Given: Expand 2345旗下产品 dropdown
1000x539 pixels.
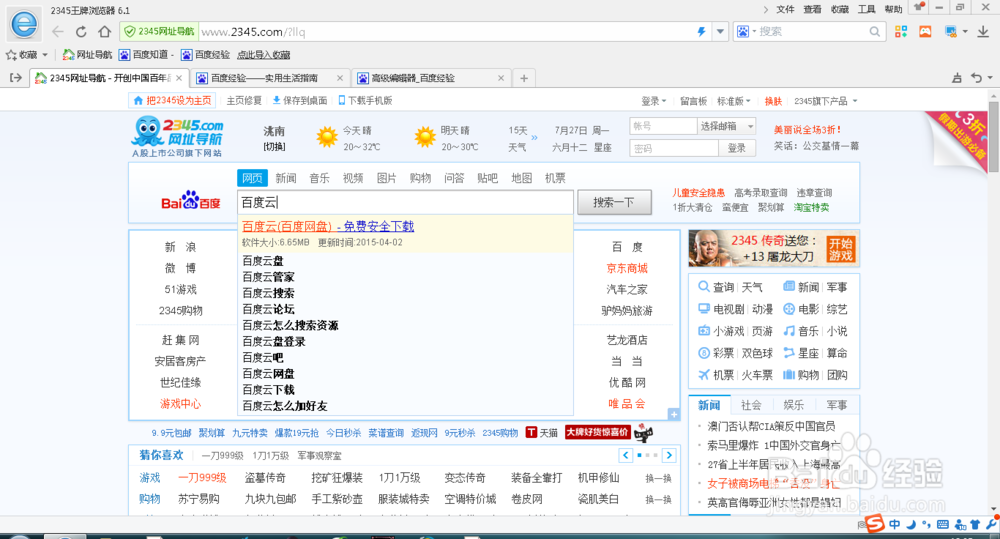Looking at the screenshot, I should pos(825,101).
